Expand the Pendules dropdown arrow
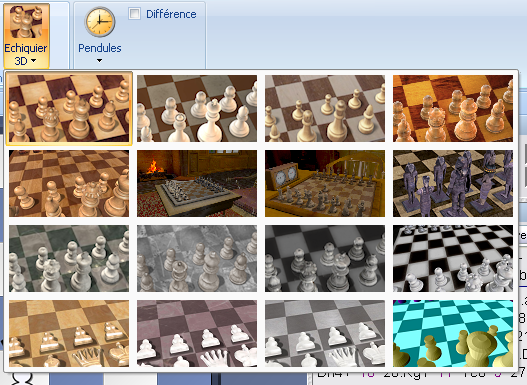The width and height of the screenshot is (527, 385). pyautogui.click(x=99, y=61)
